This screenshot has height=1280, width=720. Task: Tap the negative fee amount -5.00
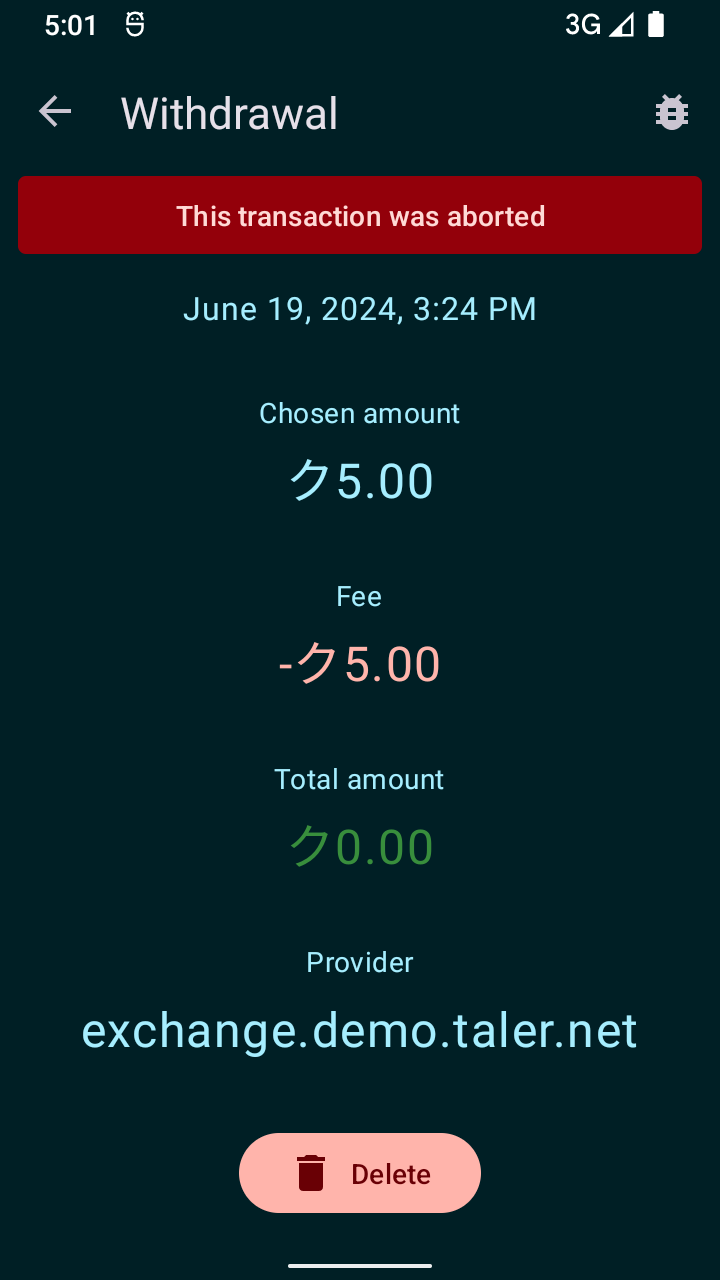click(x=359, y=664)
